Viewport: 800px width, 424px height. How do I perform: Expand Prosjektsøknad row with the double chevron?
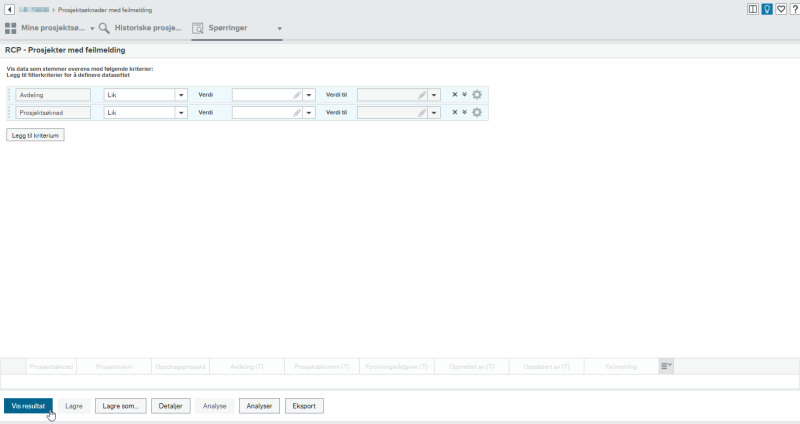click(x=464, y=112)
